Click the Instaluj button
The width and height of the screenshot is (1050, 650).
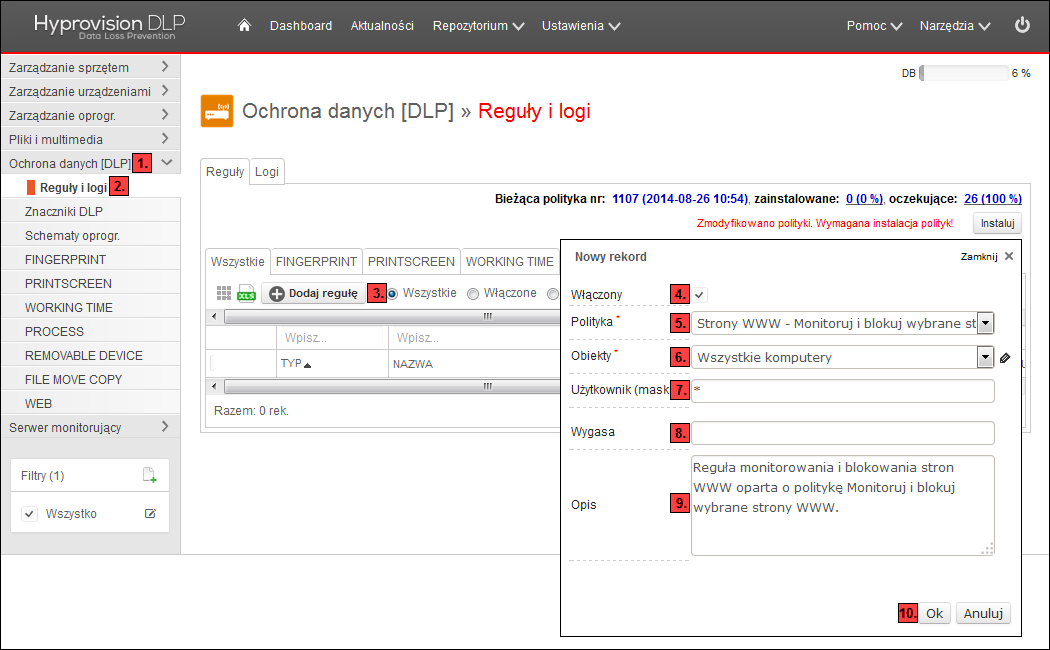click(997, 223)
